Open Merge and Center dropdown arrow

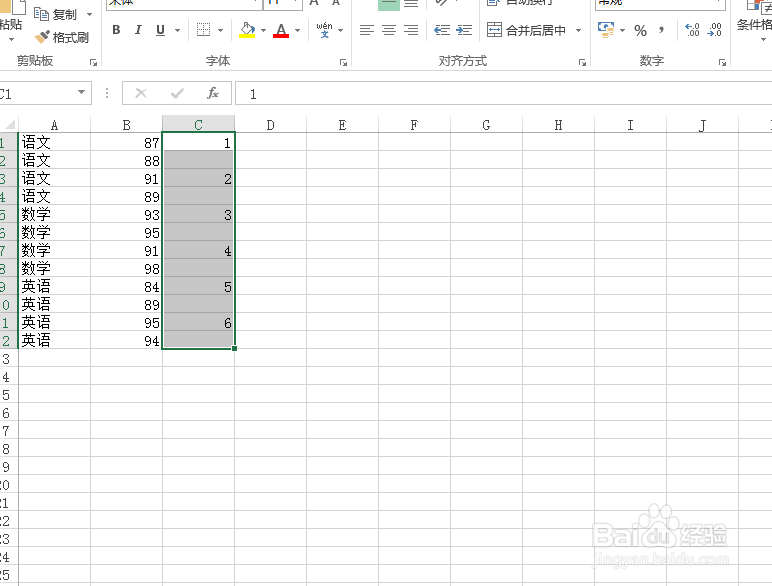point(579,31)
